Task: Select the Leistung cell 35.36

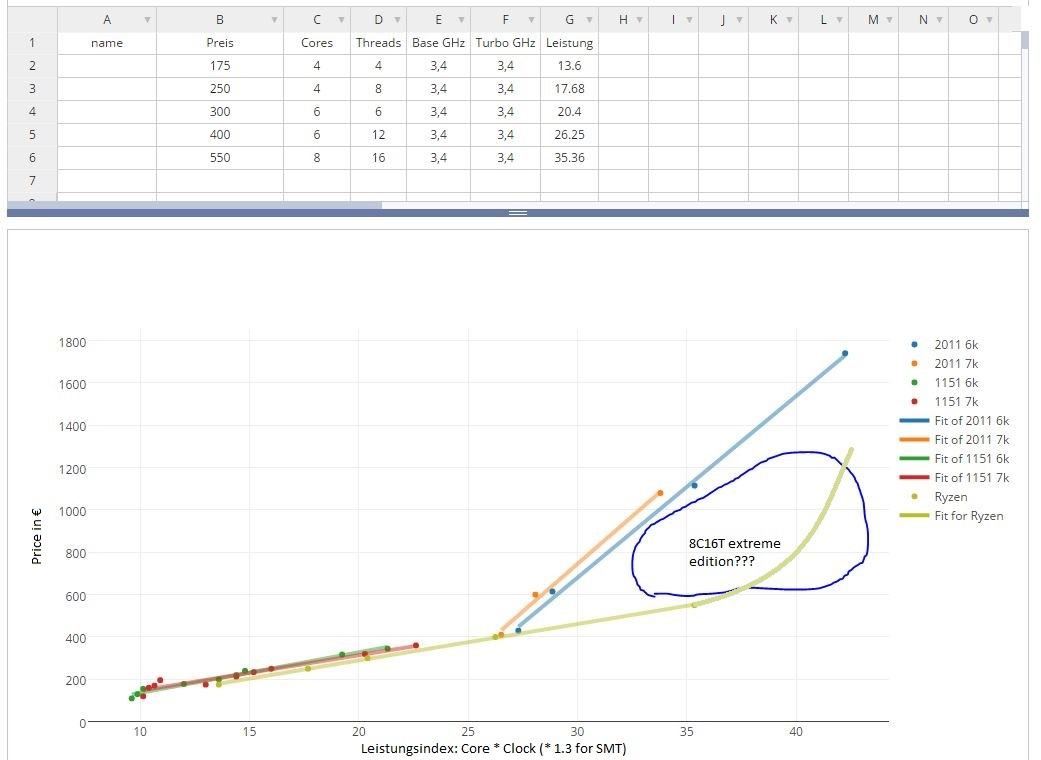Action: (x=570, y=158)
